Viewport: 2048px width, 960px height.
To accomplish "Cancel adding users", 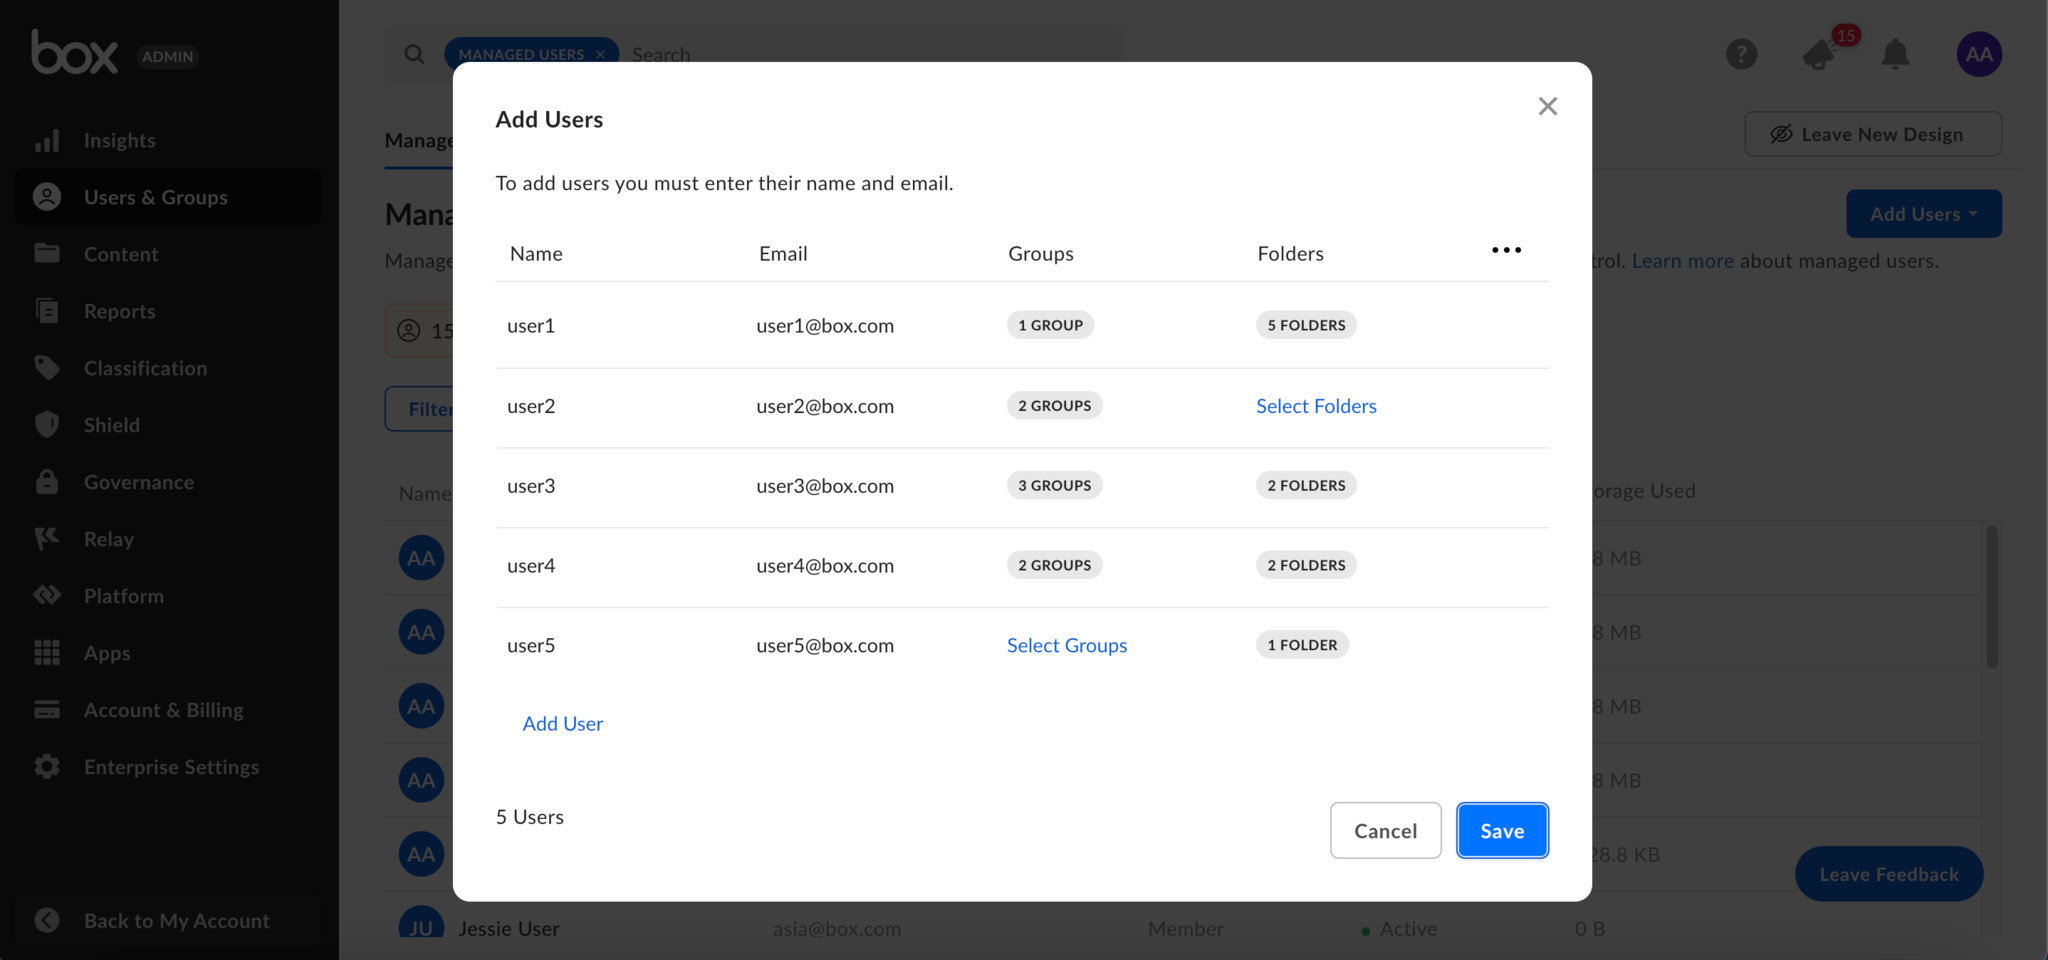I will [x=1385, y=830].
